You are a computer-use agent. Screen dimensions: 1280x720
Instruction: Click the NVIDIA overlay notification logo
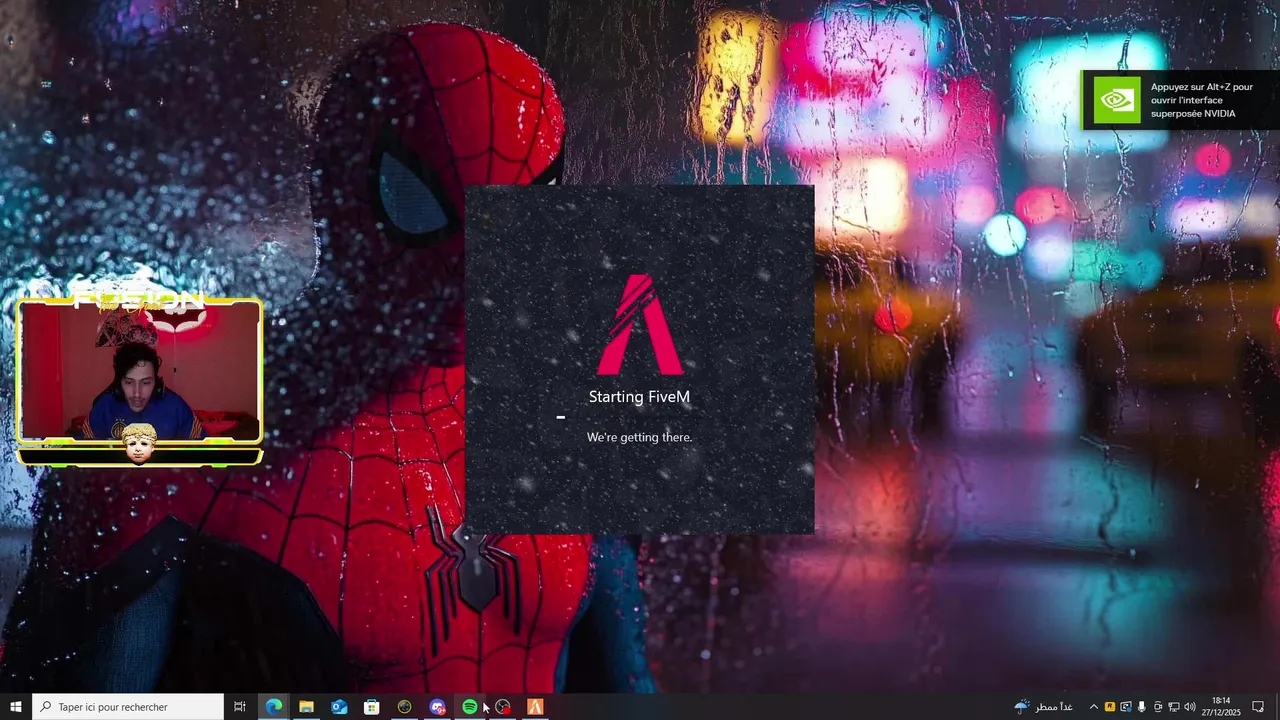pos(1116,100)
